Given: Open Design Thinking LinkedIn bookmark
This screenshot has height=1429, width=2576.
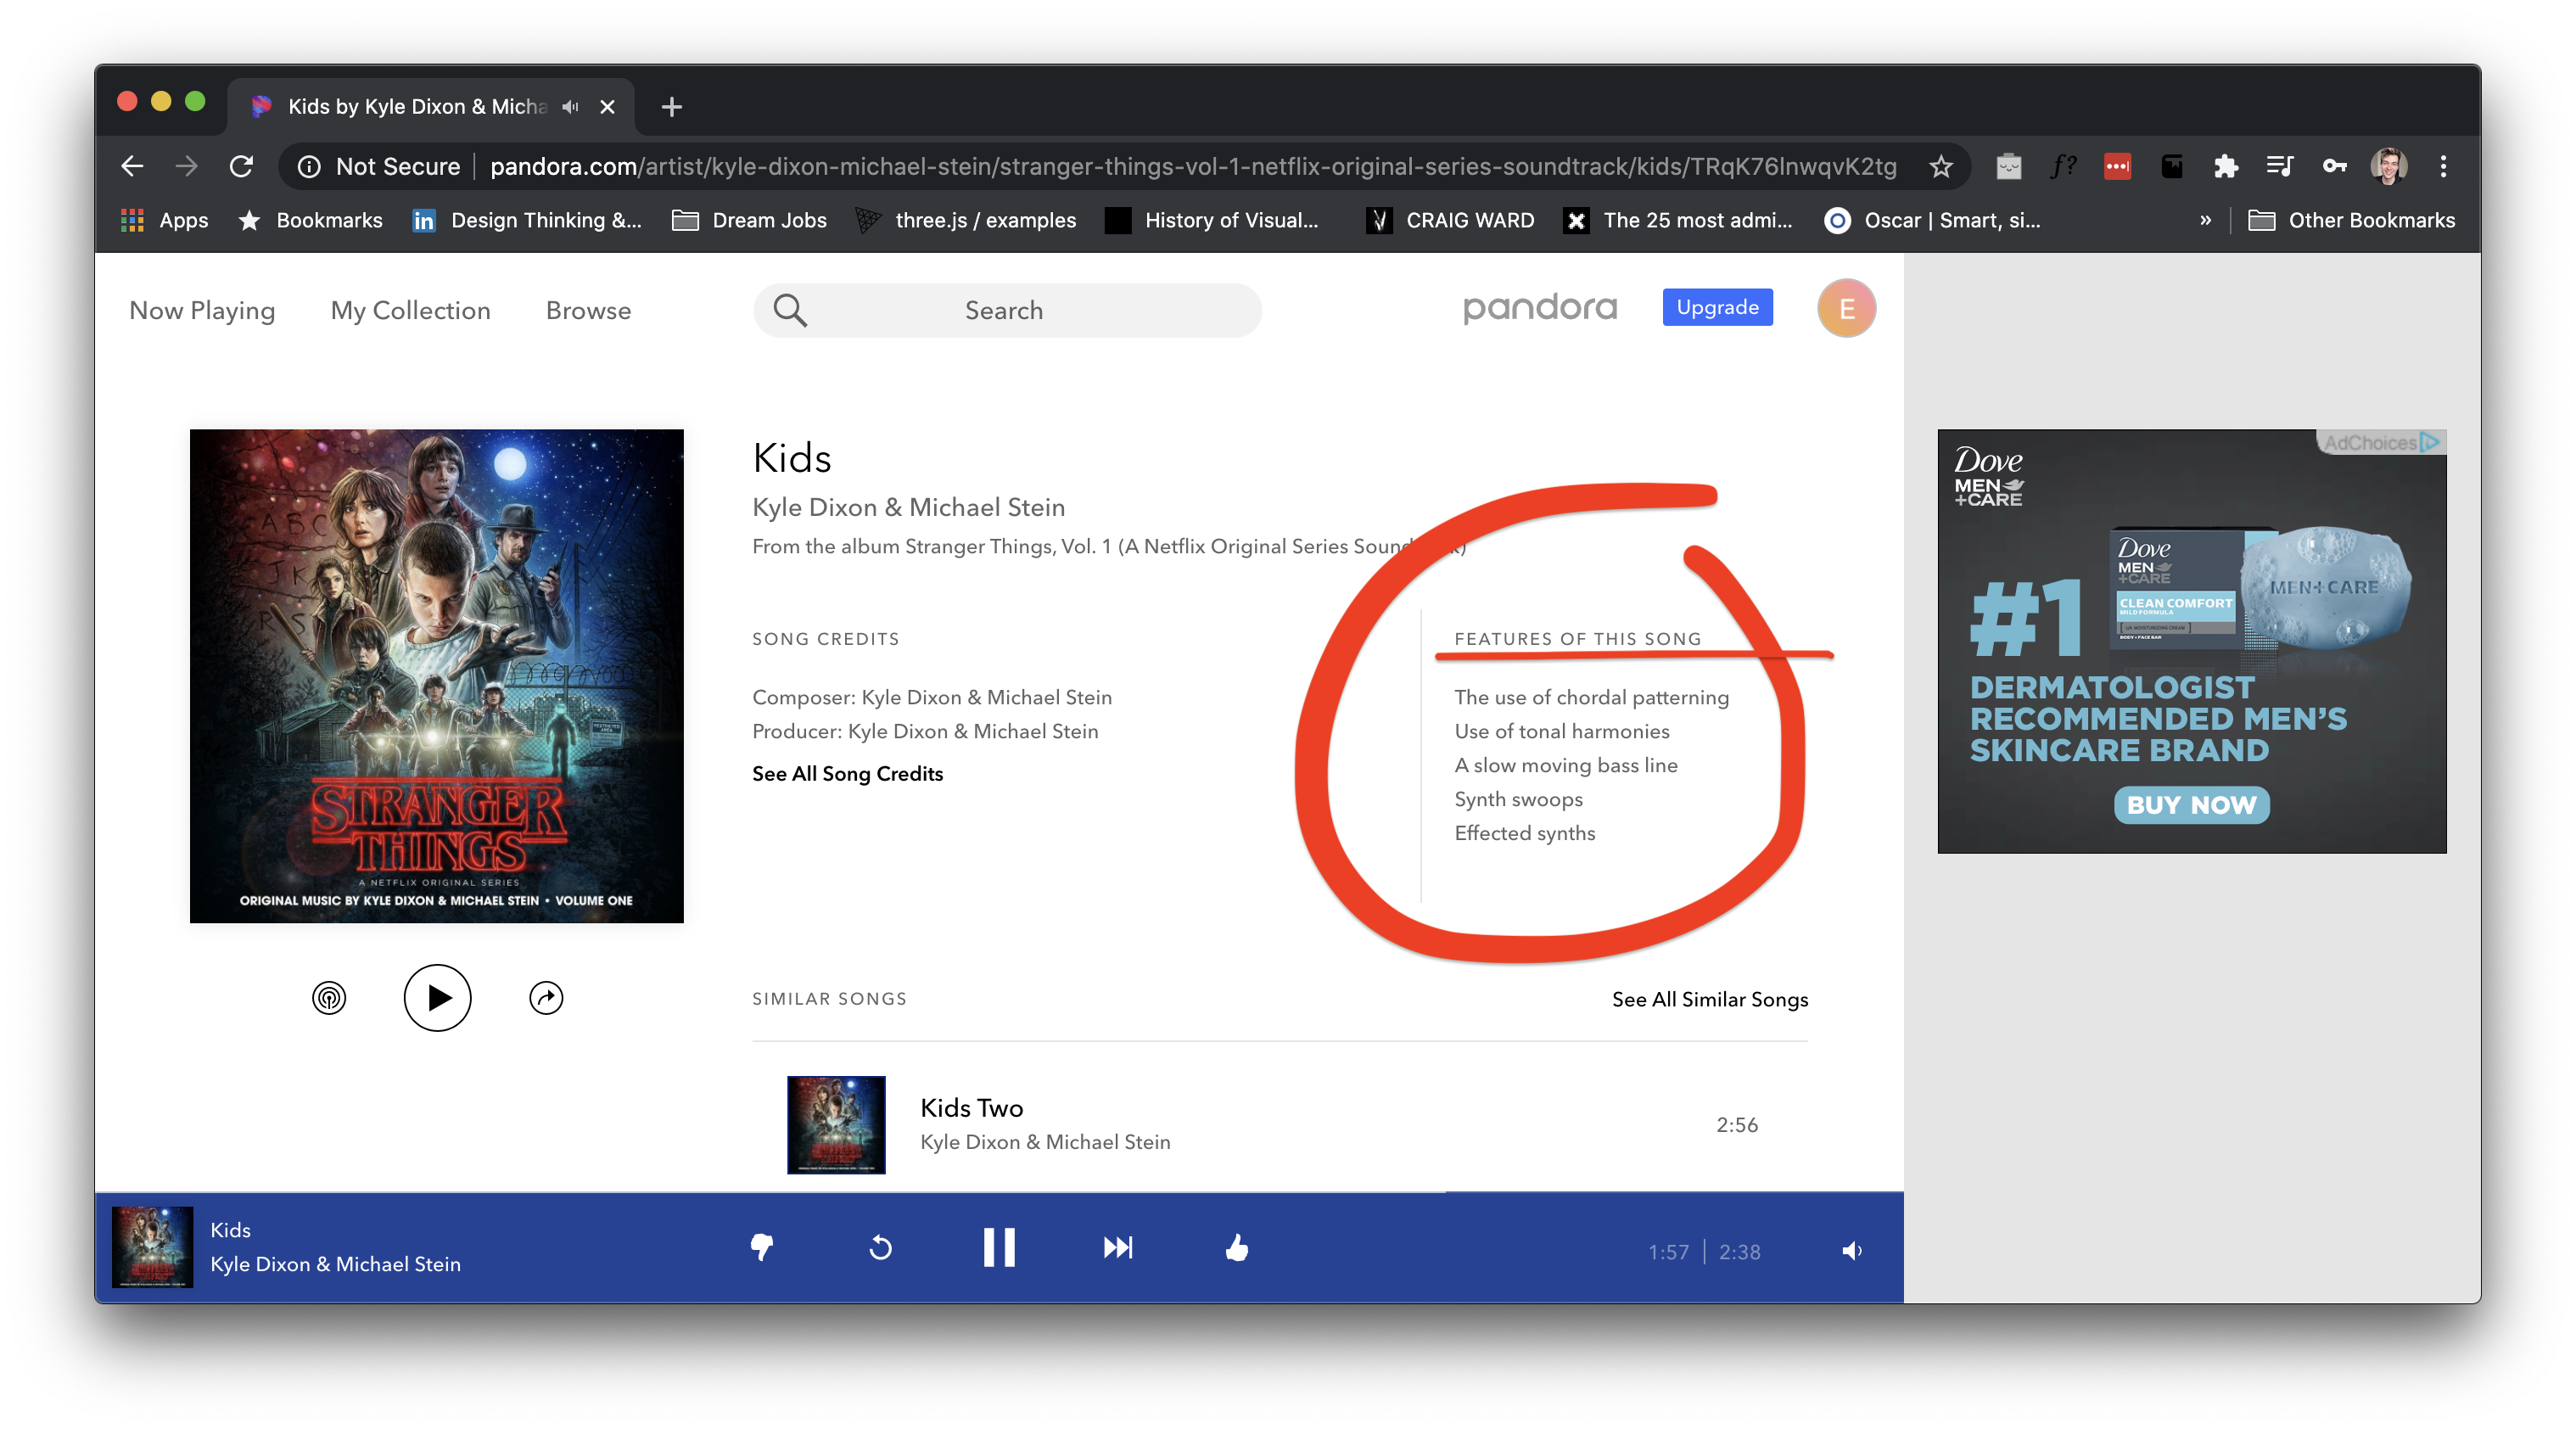Looking at the screenshot, I should coord(527,220).
